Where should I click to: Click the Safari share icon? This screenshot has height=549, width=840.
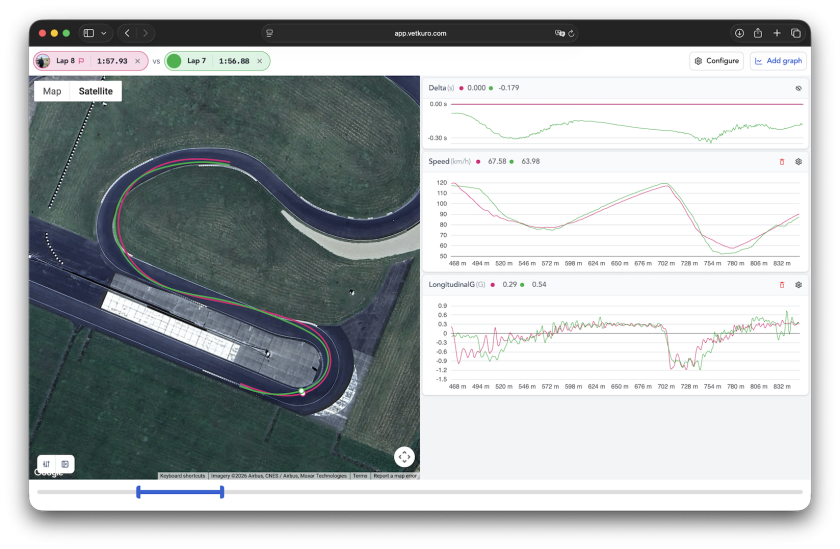(758, 33)
